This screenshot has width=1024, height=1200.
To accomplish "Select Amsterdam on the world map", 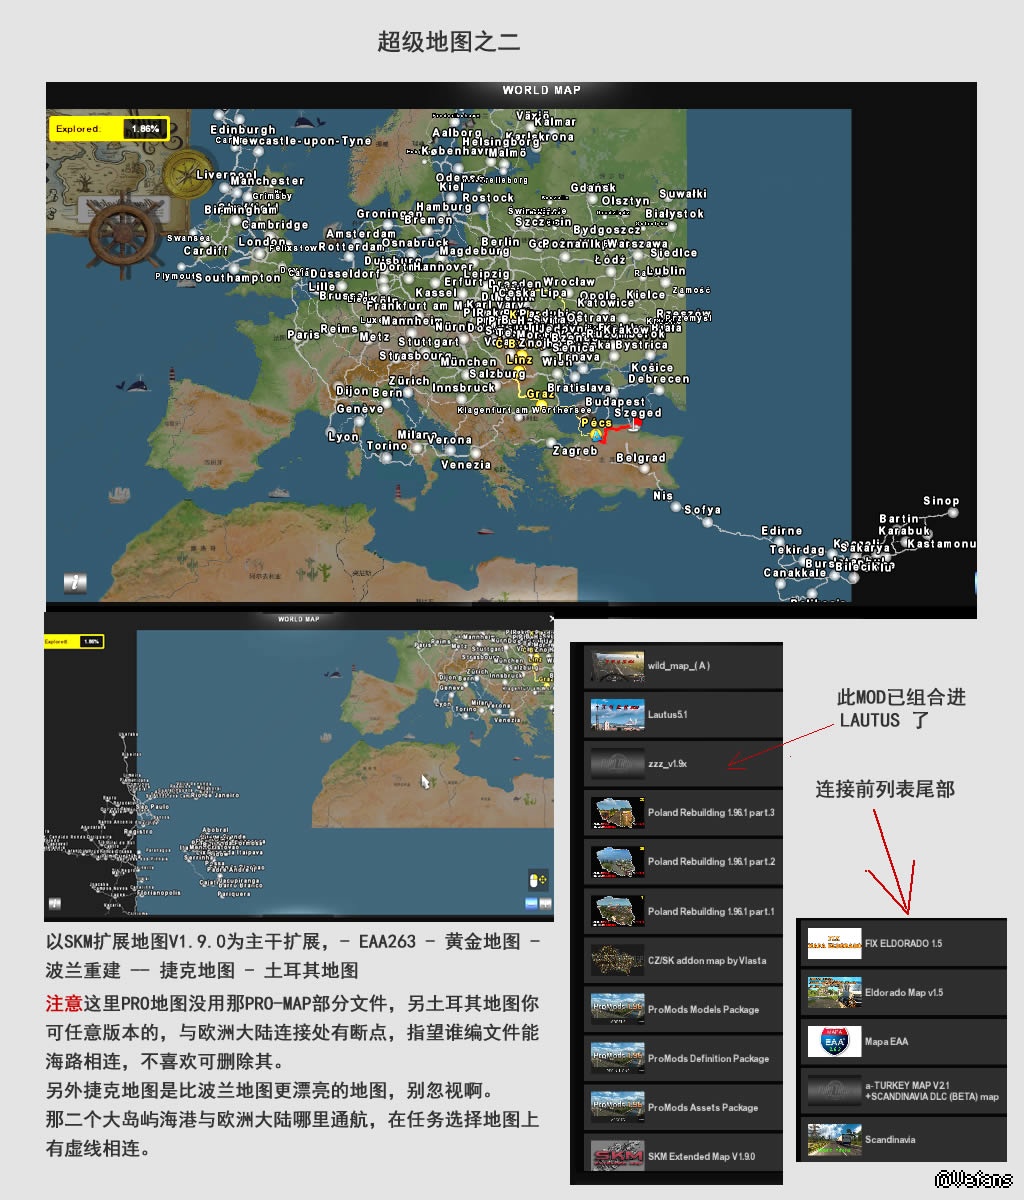I will point(361,234).
